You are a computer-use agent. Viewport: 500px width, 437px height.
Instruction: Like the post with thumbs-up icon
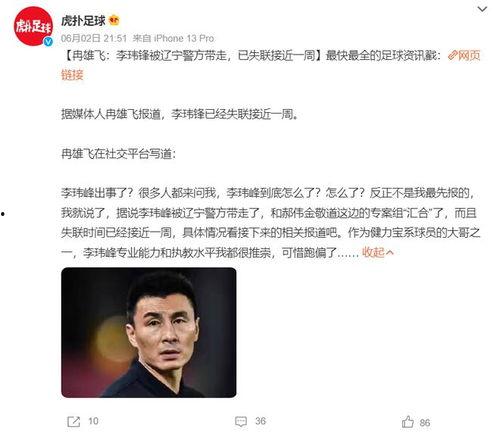(x=408, y=422)
